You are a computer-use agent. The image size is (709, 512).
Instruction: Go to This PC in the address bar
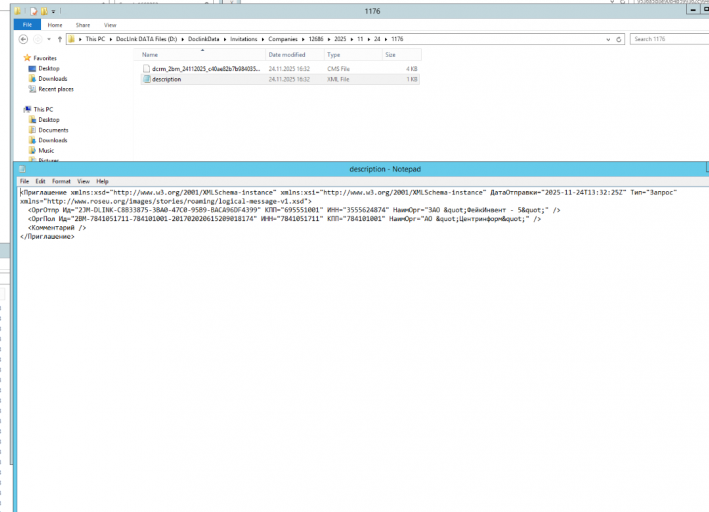click(95, 39)
